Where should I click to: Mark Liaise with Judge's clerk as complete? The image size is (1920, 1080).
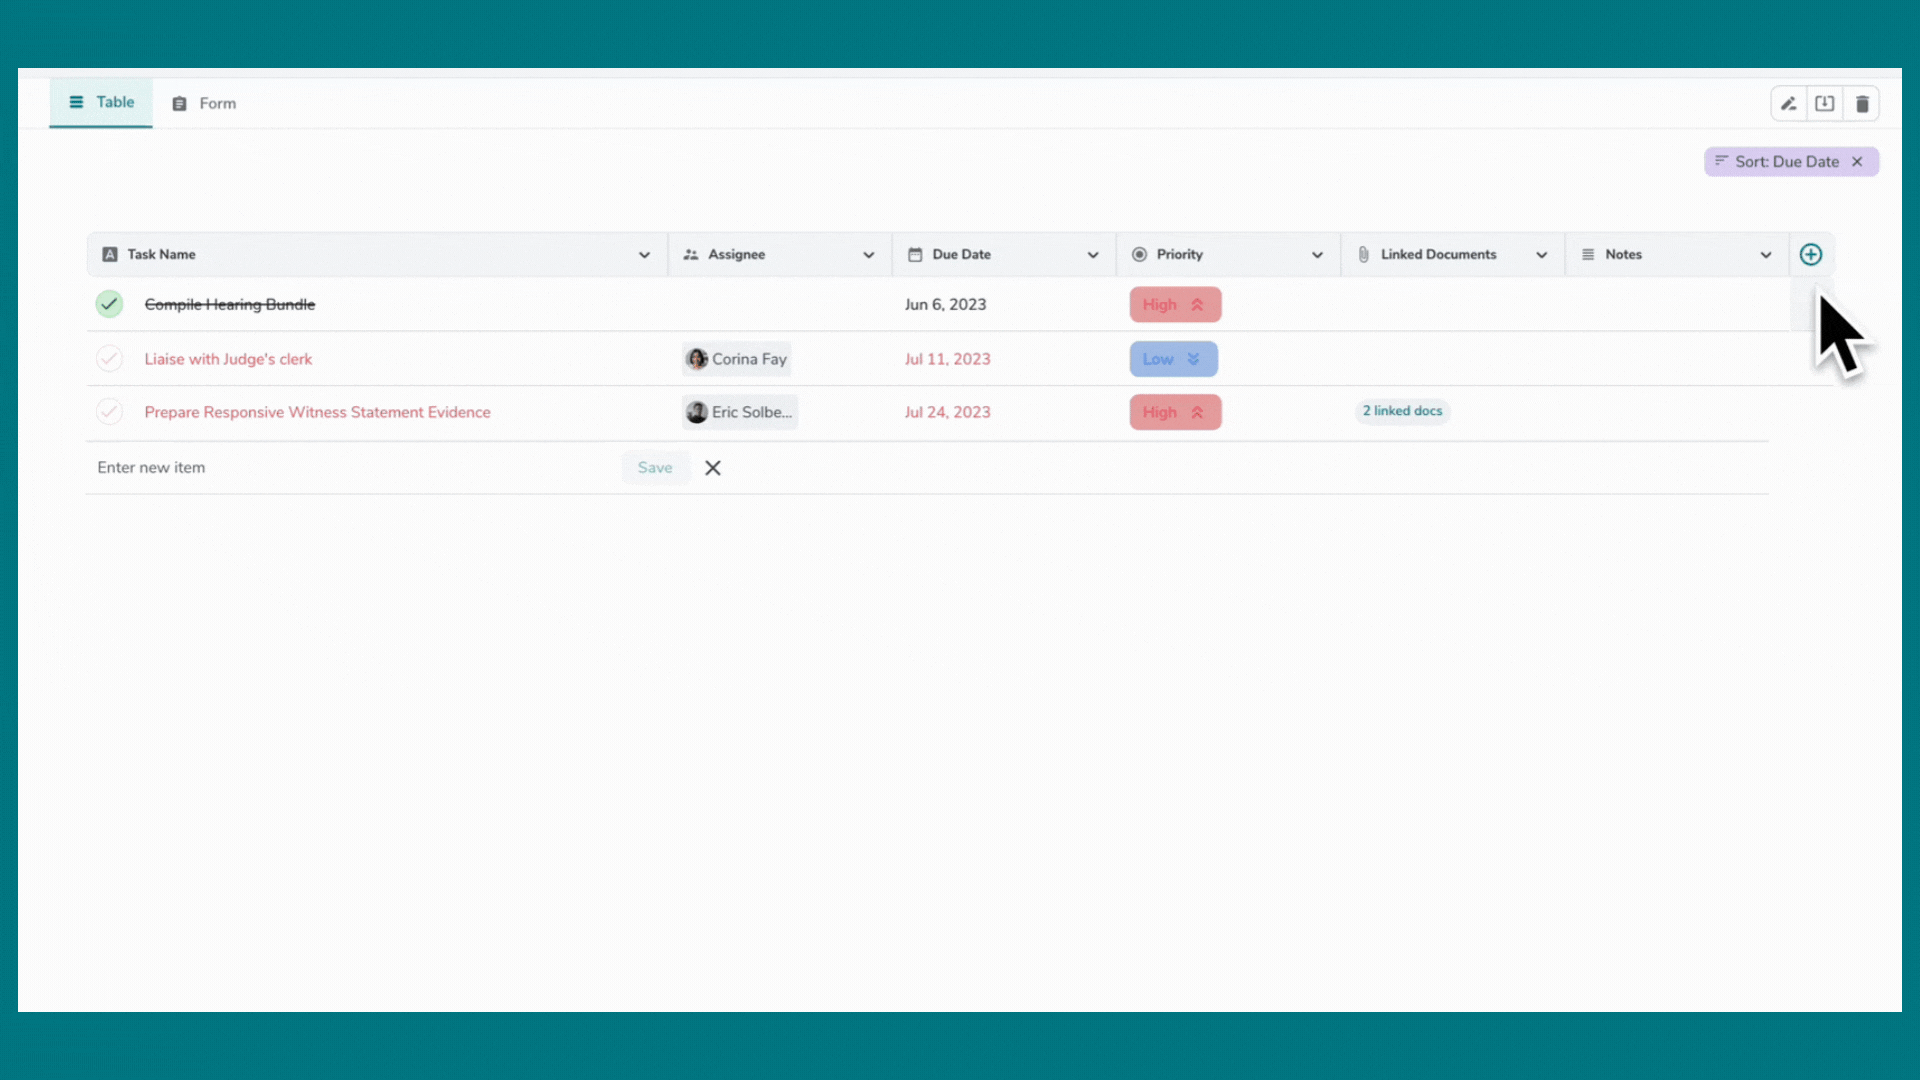(109, 358)
